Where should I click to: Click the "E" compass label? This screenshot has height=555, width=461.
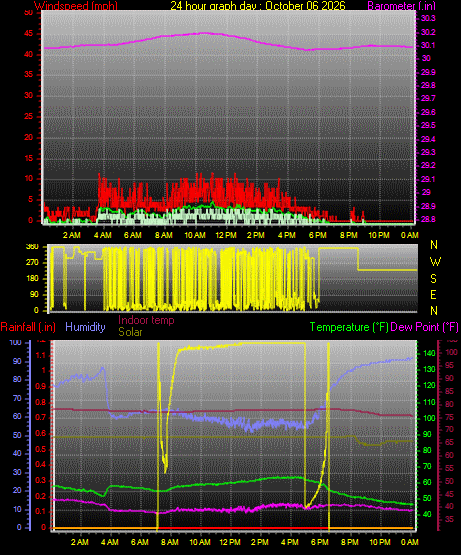(433, 294)
